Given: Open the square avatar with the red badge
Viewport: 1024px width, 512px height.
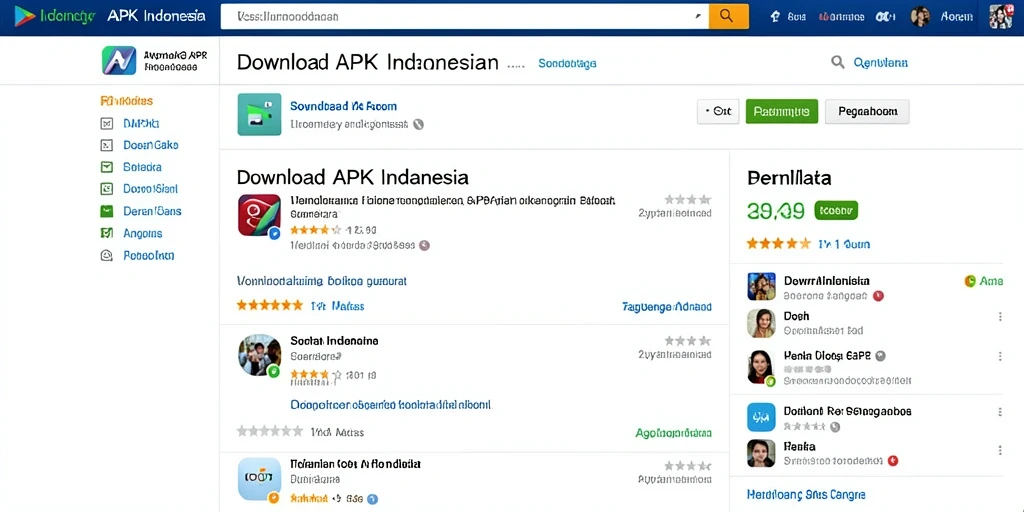Looking at the screenshot, I should (x=1000, y=17).
